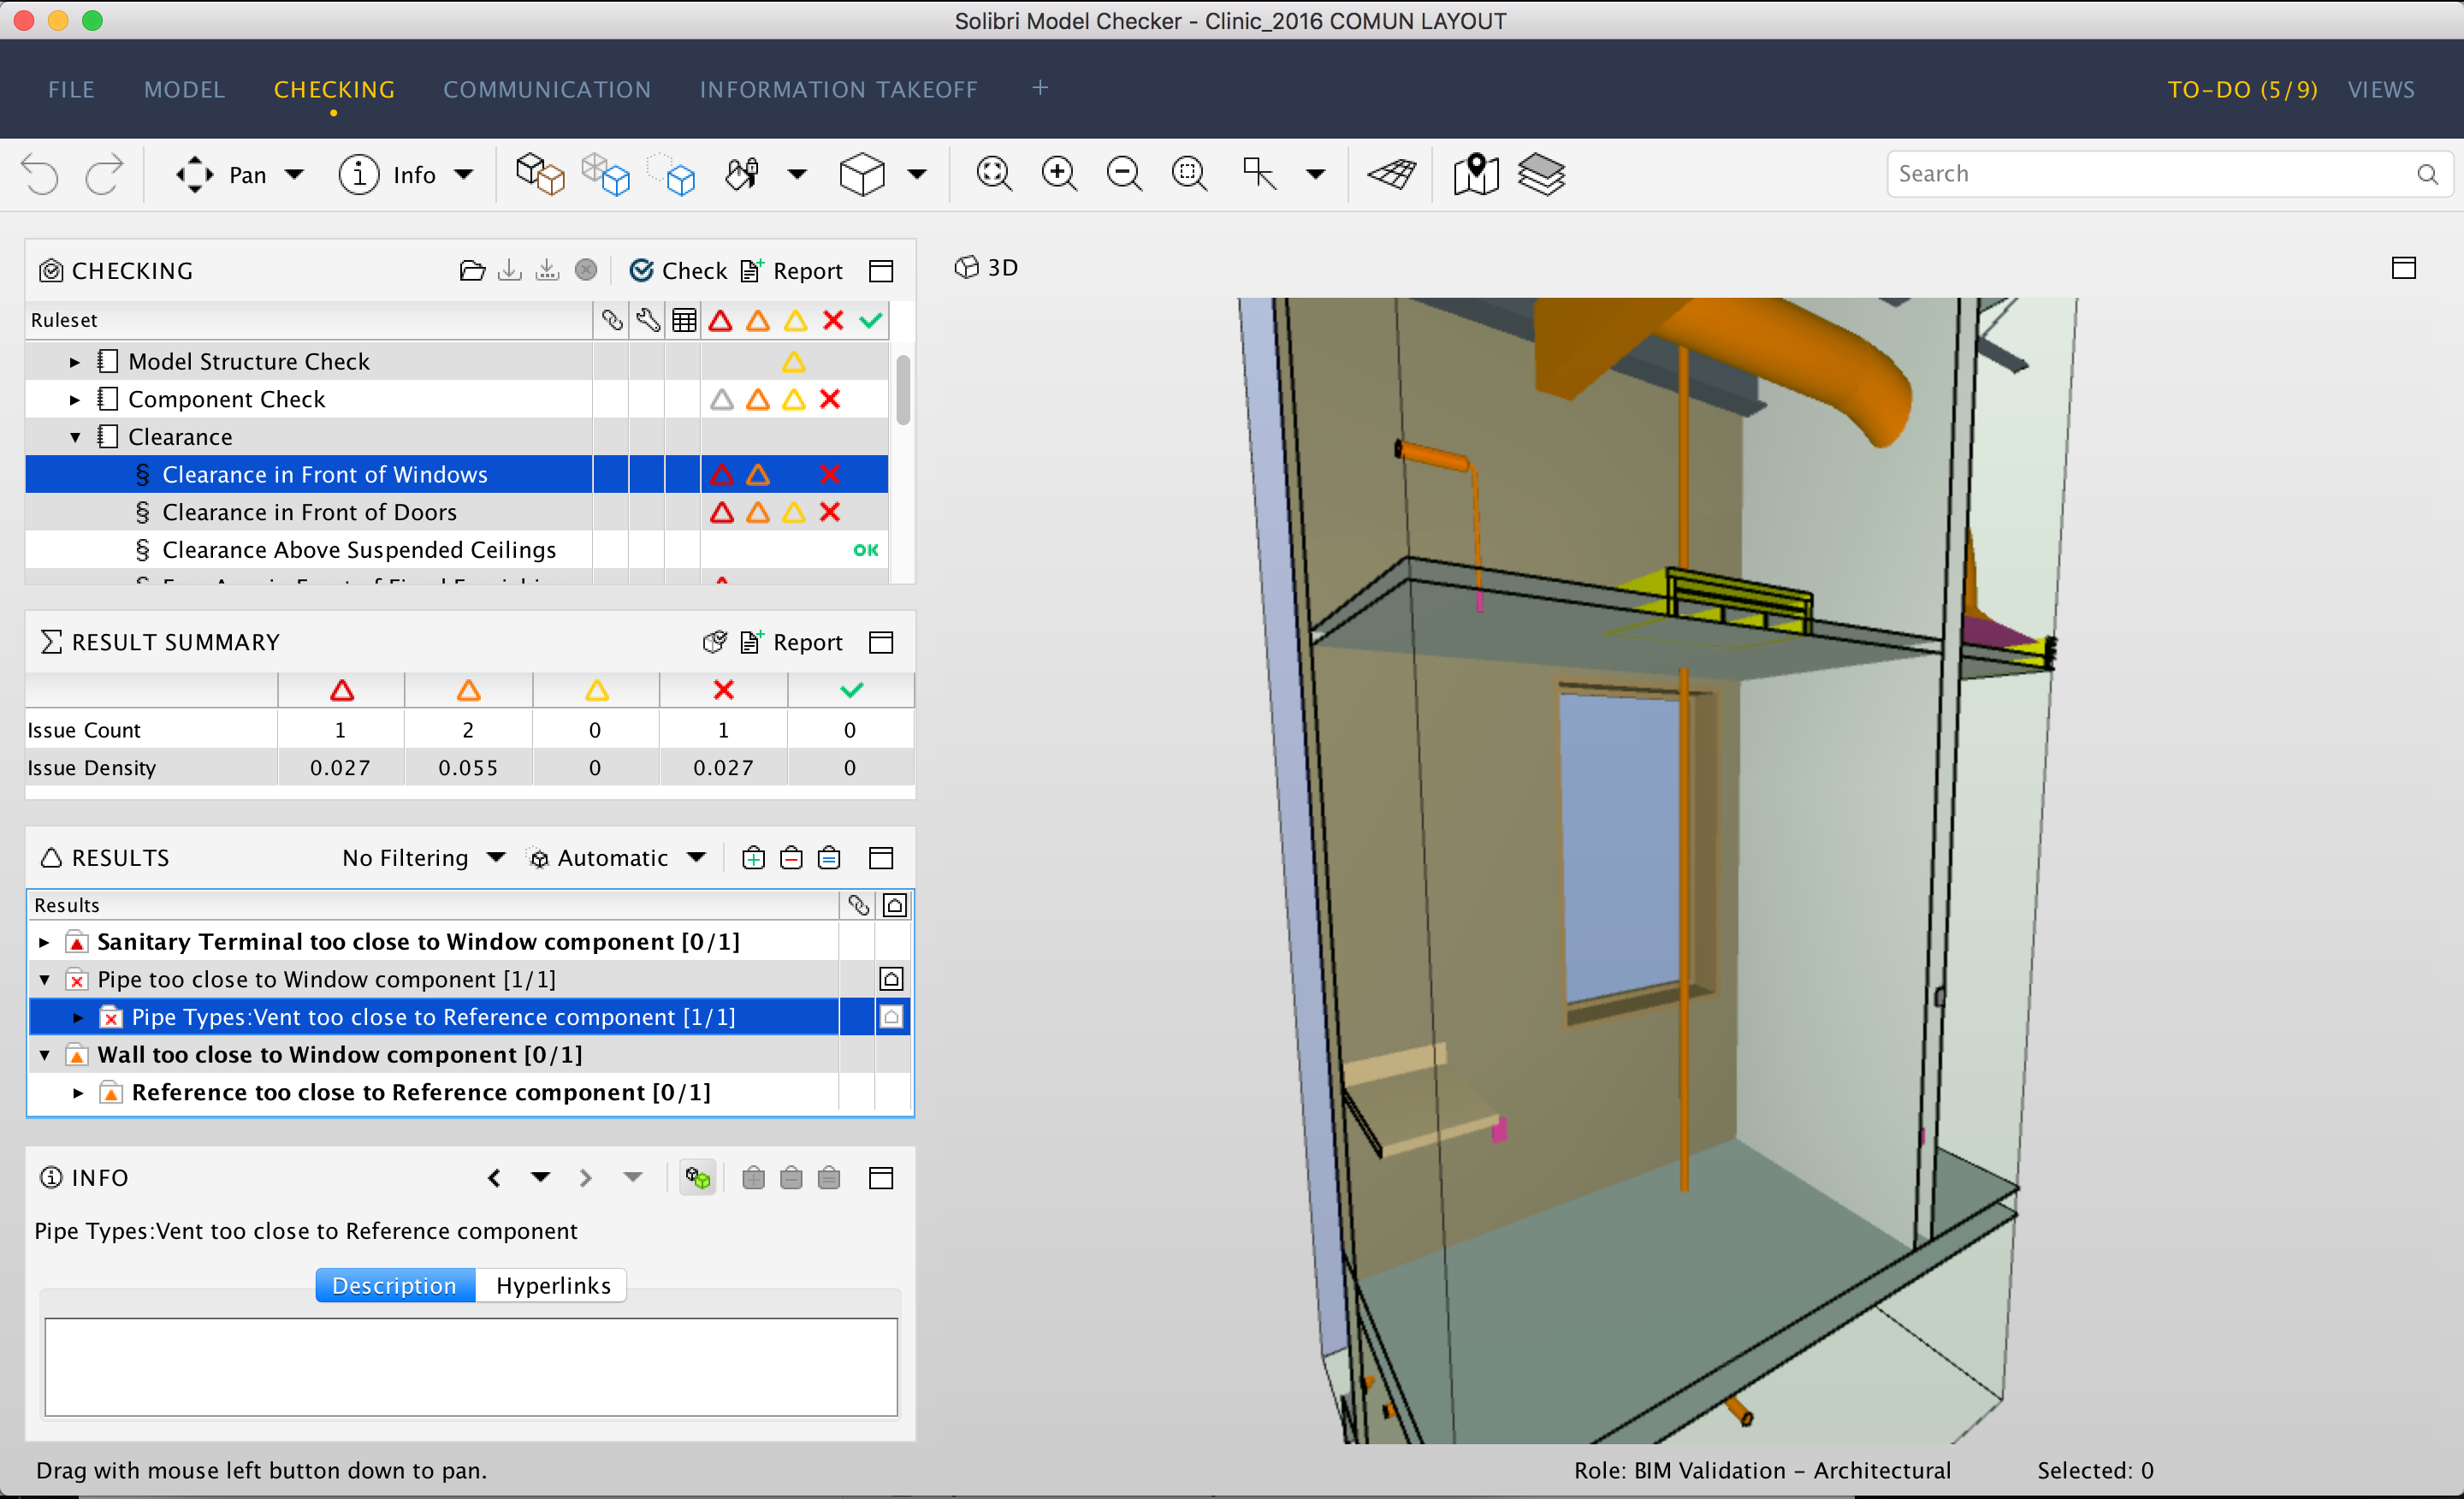
Task: Click the sectioning plane icon
Action: (1392, 174)
